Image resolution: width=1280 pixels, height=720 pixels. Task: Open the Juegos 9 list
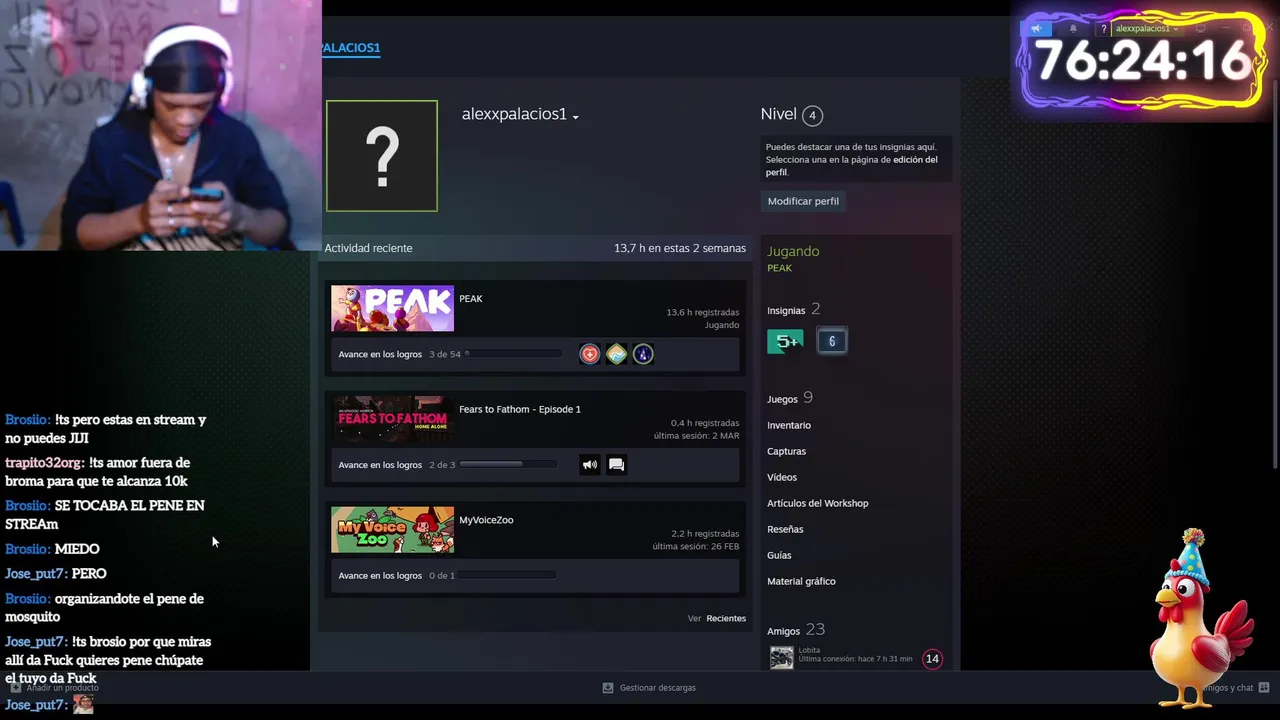790,398
